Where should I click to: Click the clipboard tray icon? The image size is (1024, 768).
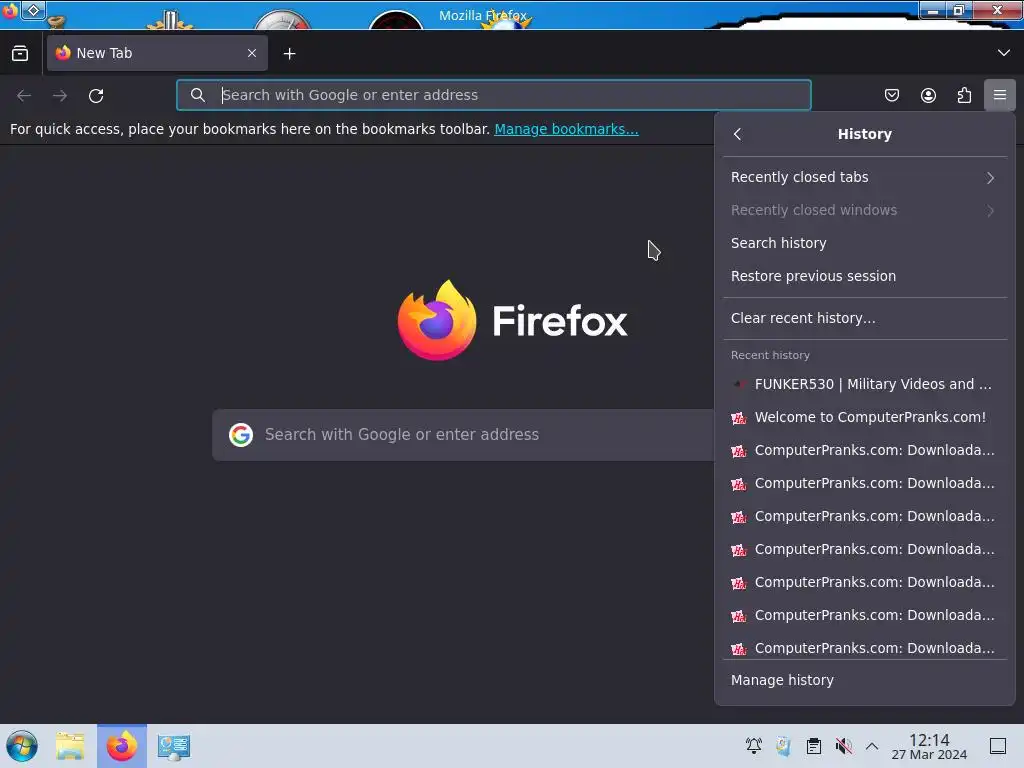814,746
